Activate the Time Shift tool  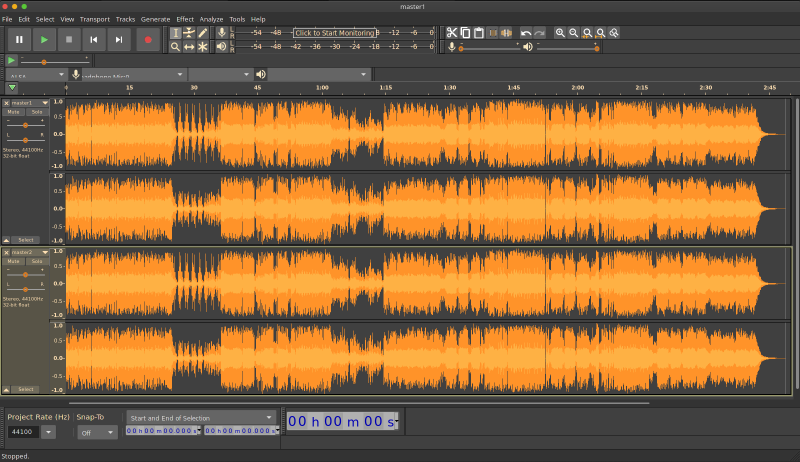tap(189, 47)
